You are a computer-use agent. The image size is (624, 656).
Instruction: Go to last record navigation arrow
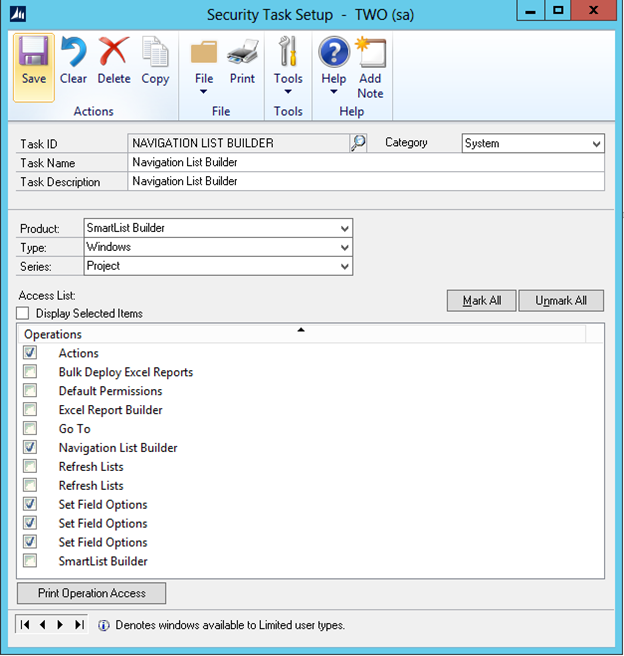79,625
